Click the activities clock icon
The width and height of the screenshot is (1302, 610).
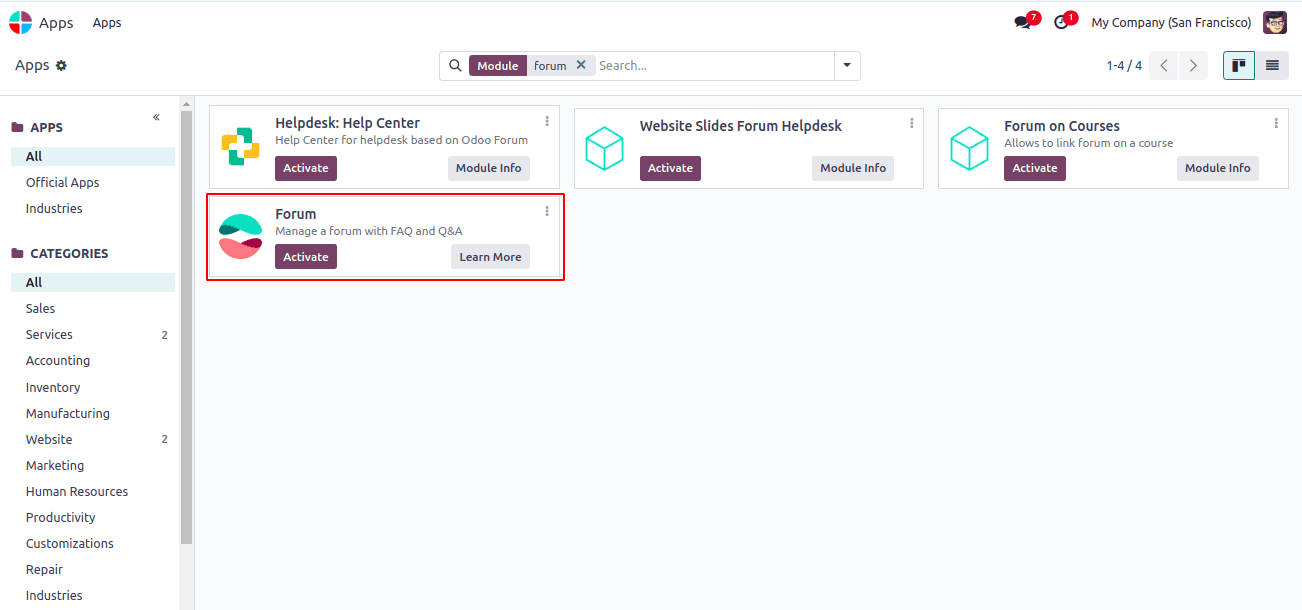click(x=1060, y=22)
